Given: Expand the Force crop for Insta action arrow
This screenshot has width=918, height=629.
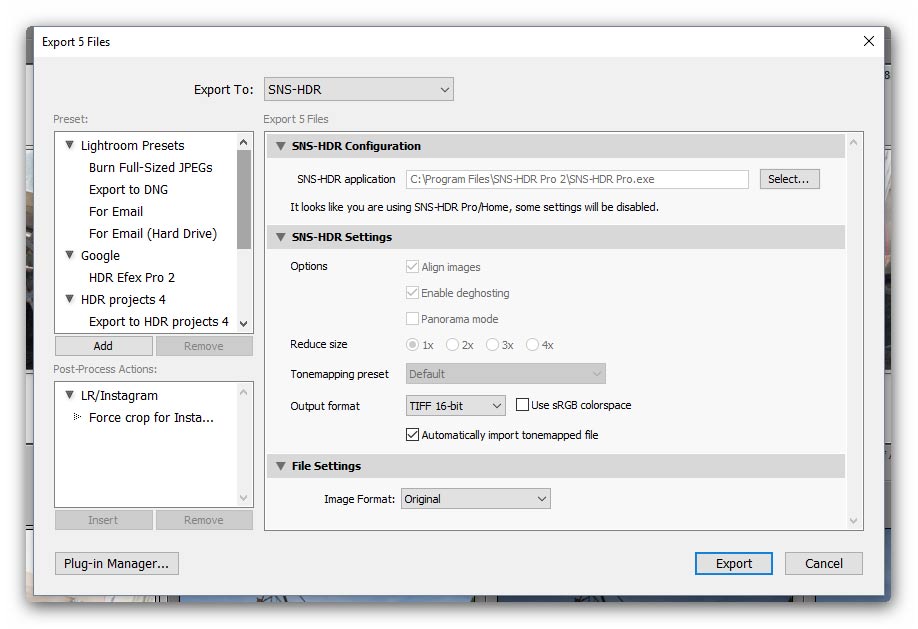Looking at the screenshot, I should point(77,416).
